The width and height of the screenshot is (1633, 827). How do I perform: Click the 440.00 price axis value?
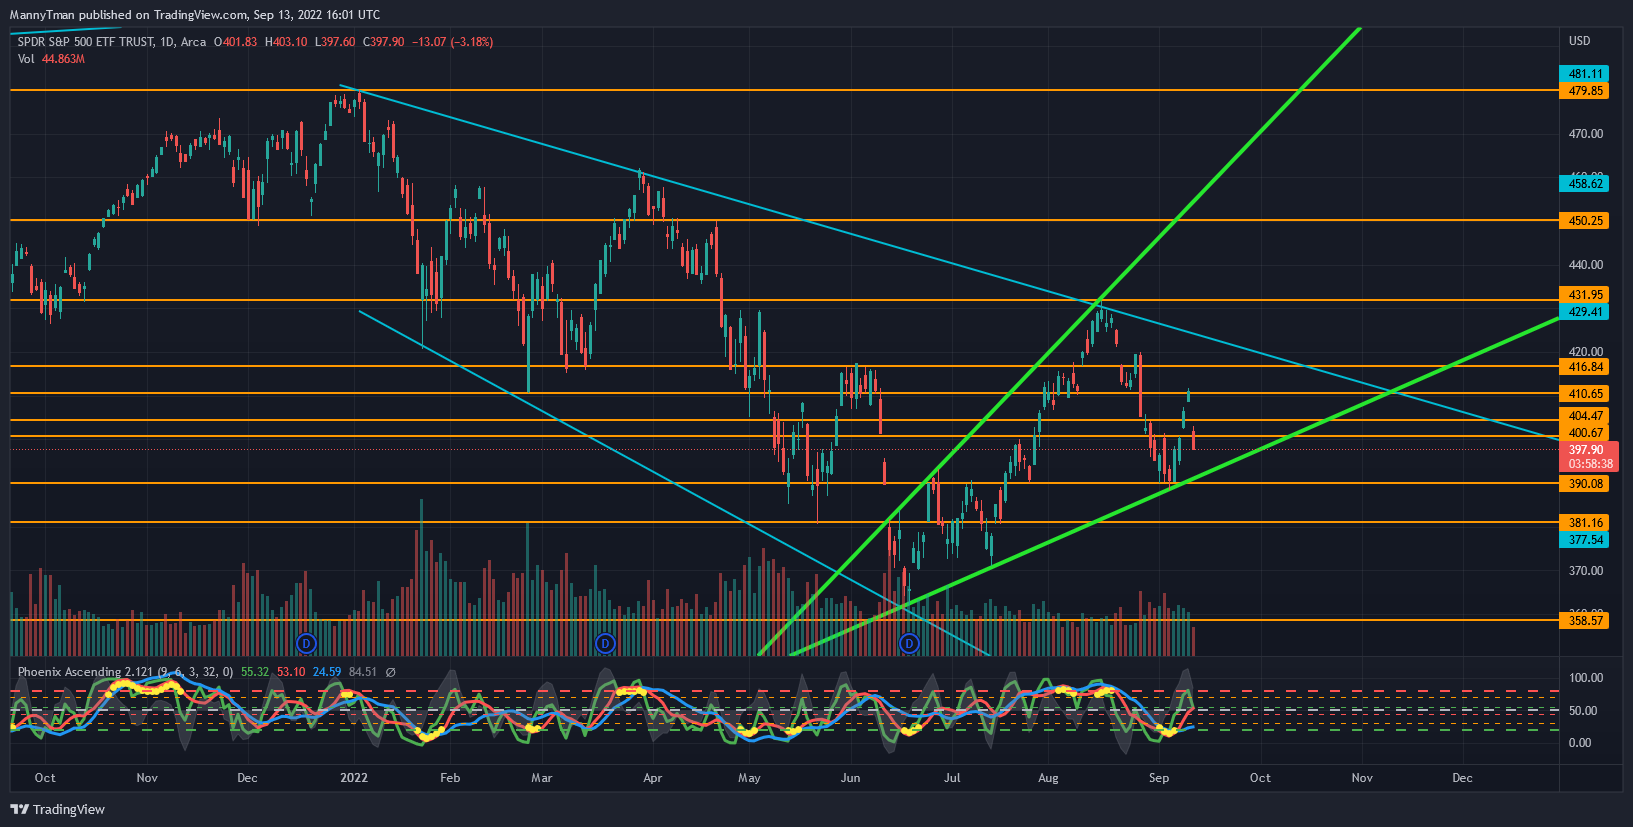point(1586,265)
